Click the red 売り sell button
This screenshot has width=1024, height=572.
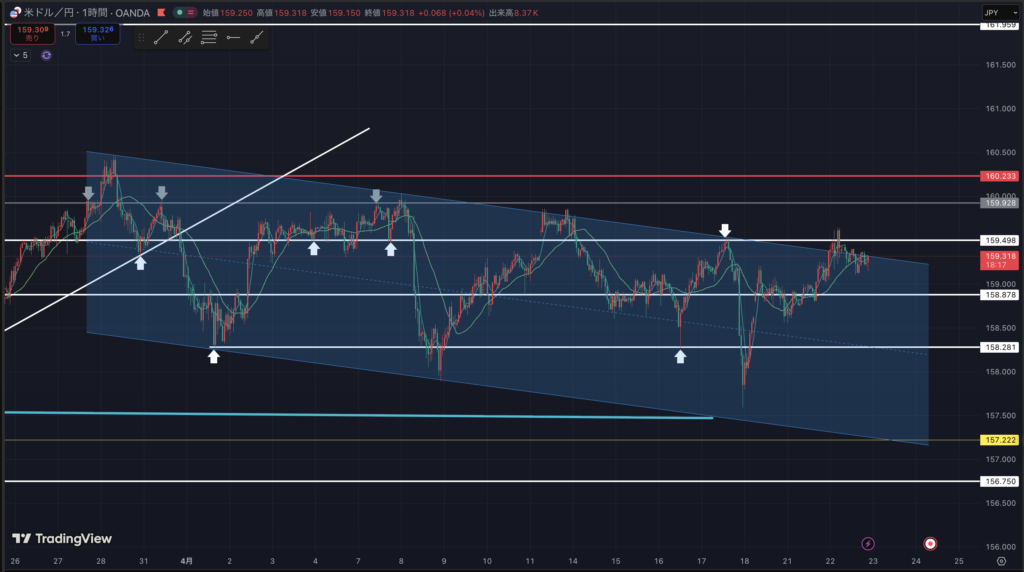(x=27, y=34)
